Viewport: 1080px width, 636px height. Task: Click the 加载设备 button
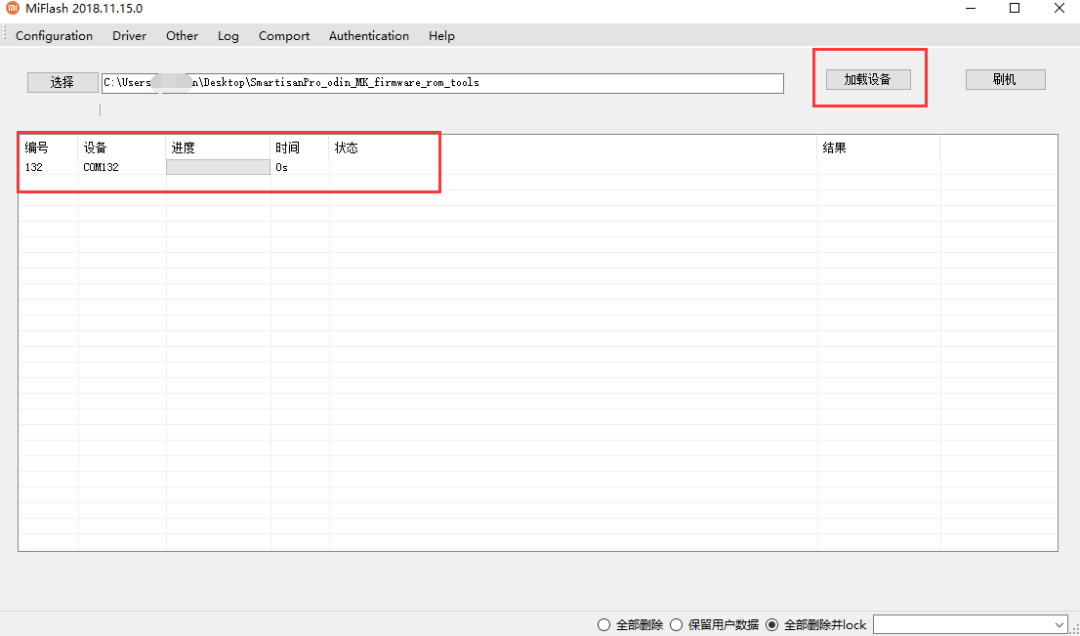pyautogui.click(x=868, y=79)
